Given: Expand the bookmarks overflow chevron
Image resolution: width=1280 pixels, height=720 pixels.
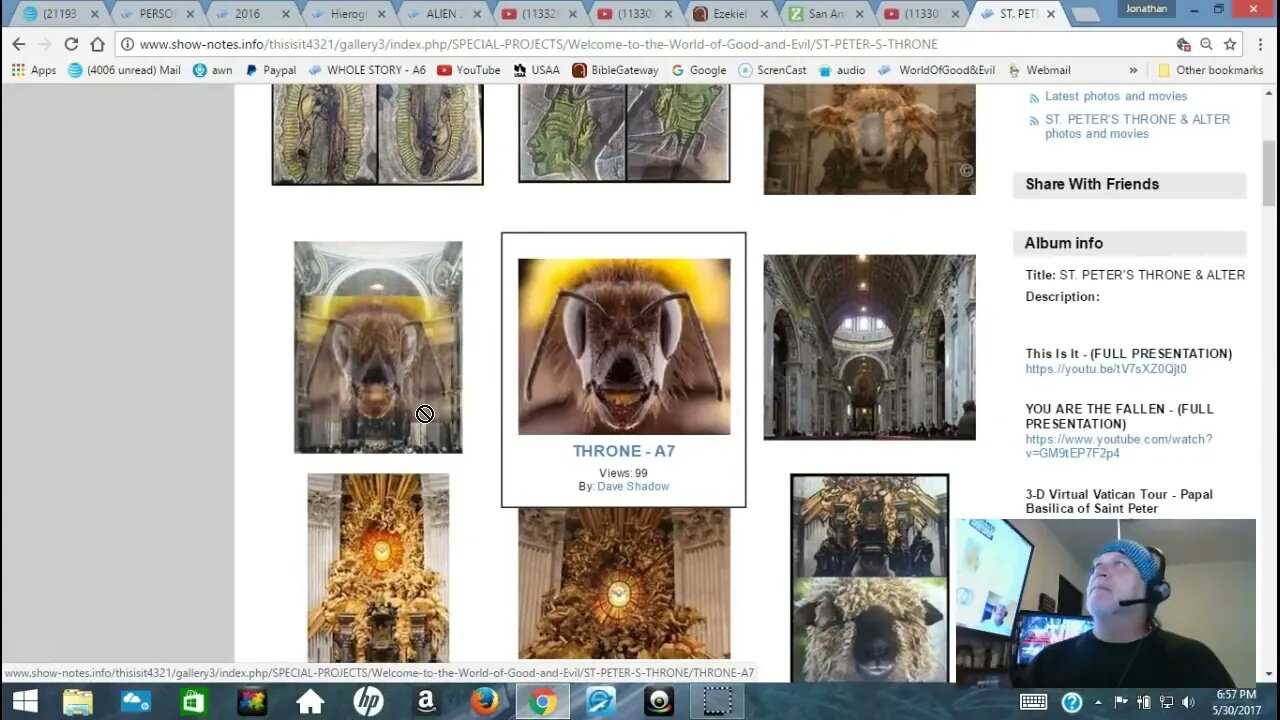Looking at the screenshot, I should [x=1133, y=70].
